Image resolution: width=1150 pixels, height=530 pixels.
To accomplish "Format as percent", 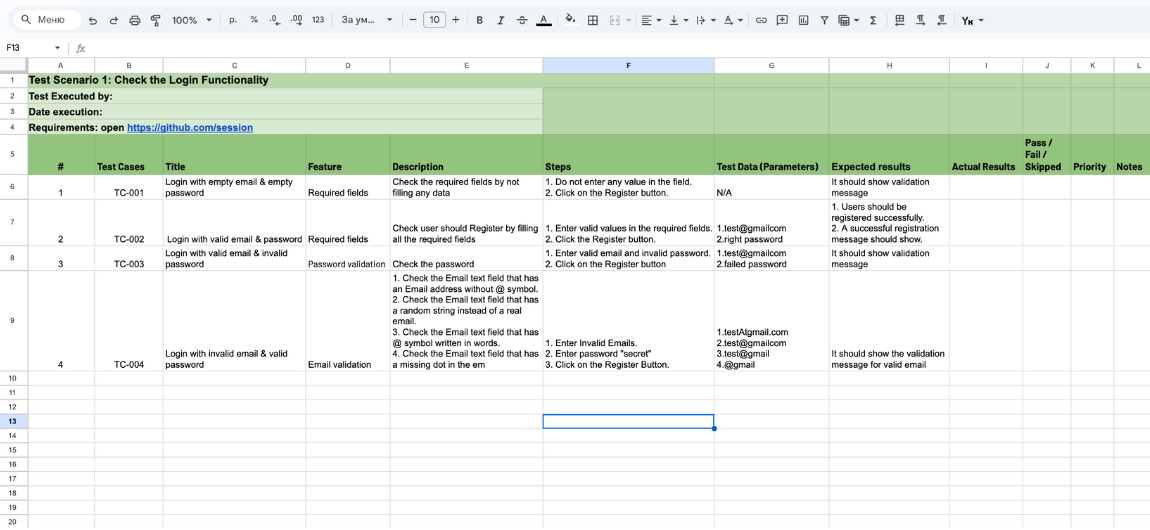I will click(x=254, y=21).
